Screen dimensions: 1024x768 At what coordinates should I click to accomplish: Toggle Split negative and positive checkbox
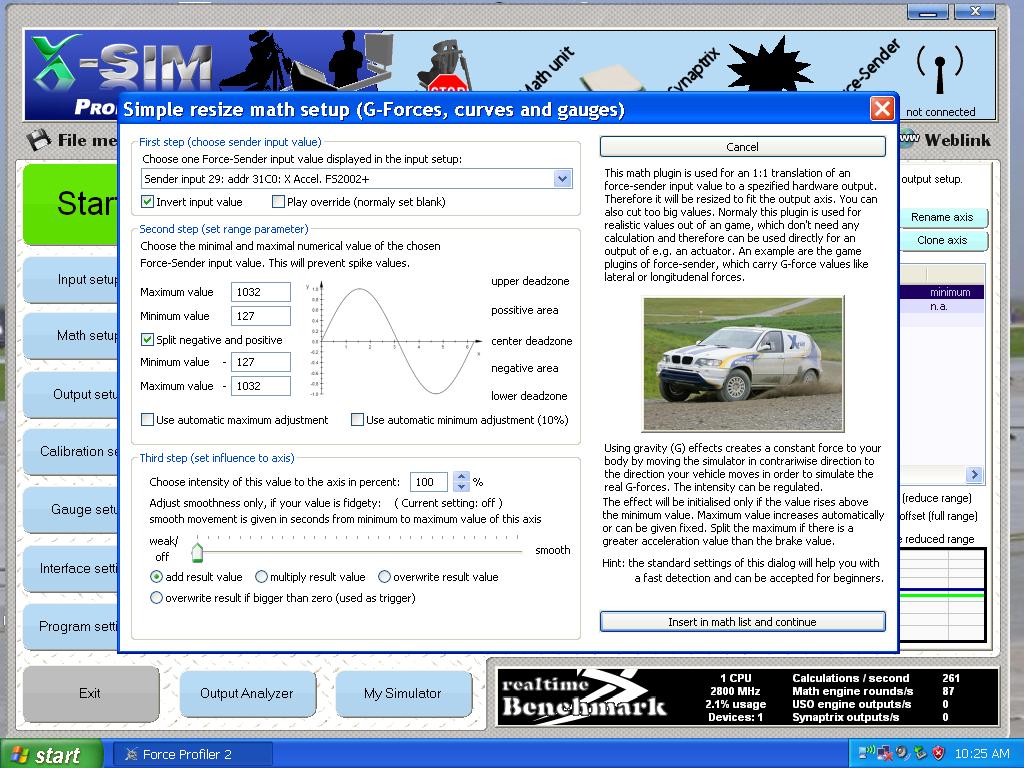[x=148, y=340]
